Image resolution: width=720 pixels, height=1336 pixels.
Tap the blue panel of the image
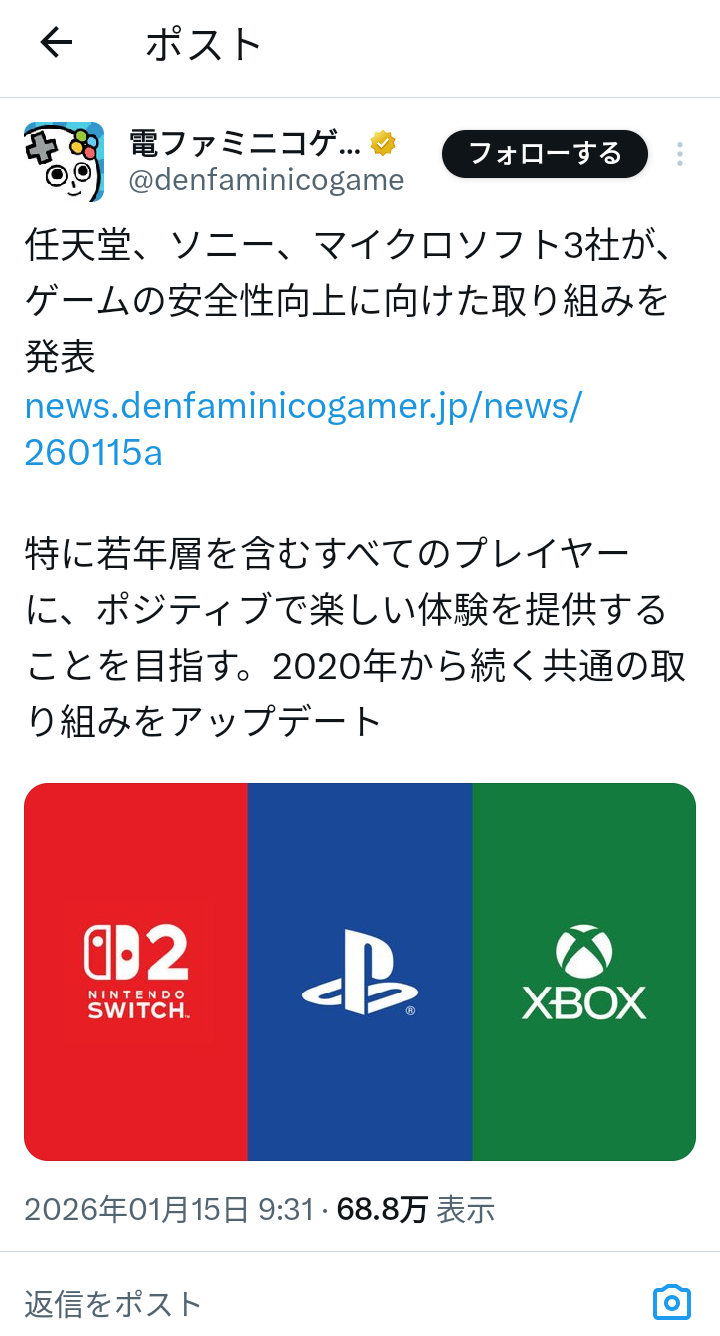pos(360,972)
